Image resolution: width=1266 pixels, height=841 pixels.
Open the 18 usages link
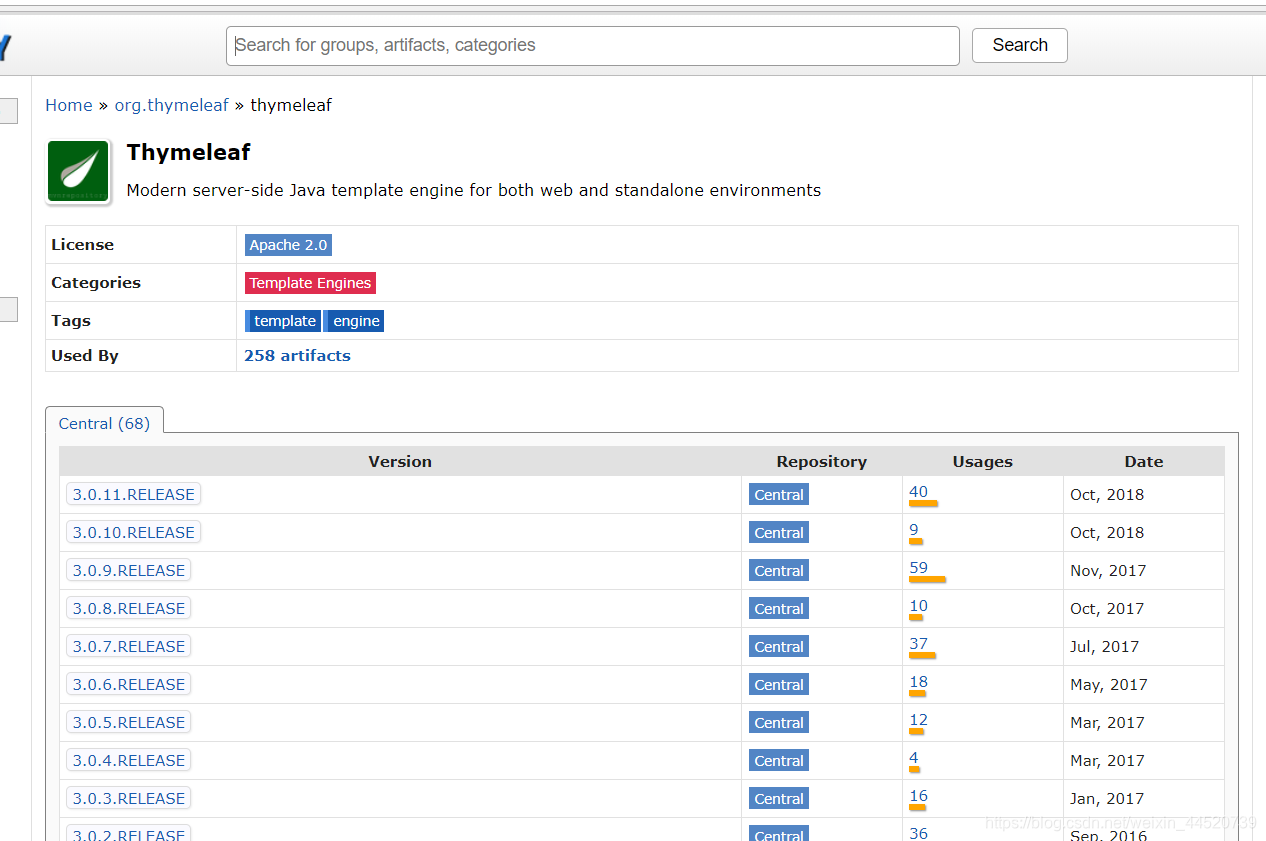tap(919, 682)
